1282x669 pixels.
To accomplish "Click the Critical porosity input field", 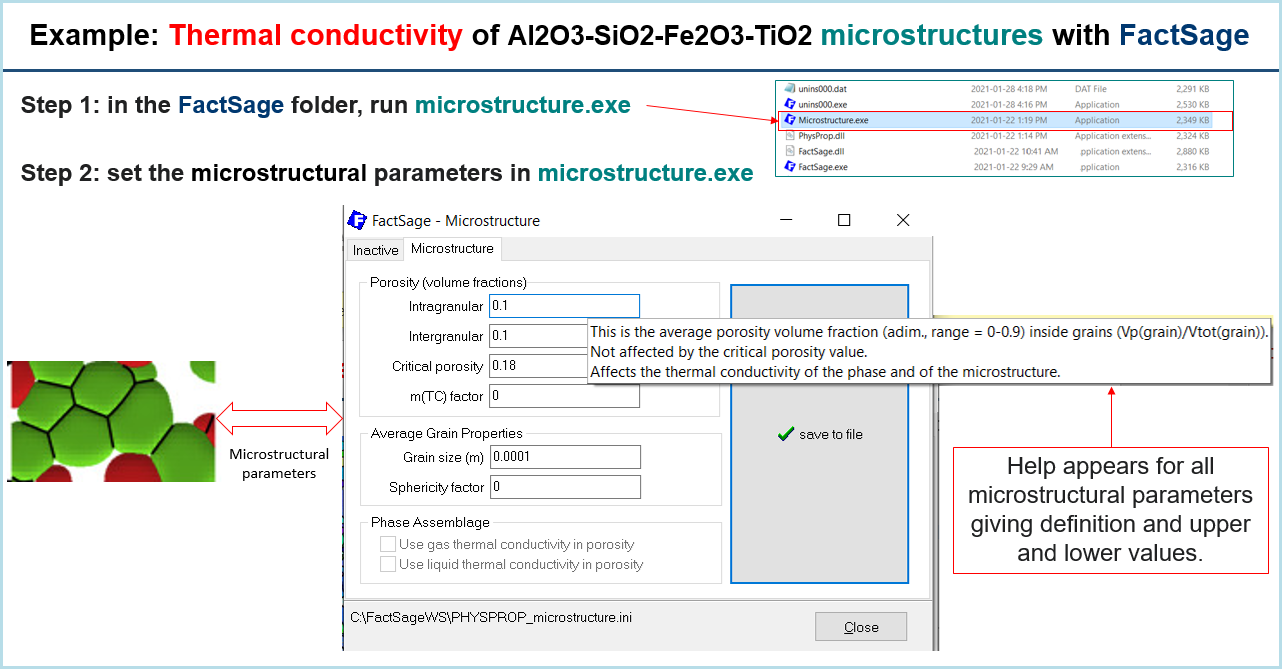I will click(538, 366).
